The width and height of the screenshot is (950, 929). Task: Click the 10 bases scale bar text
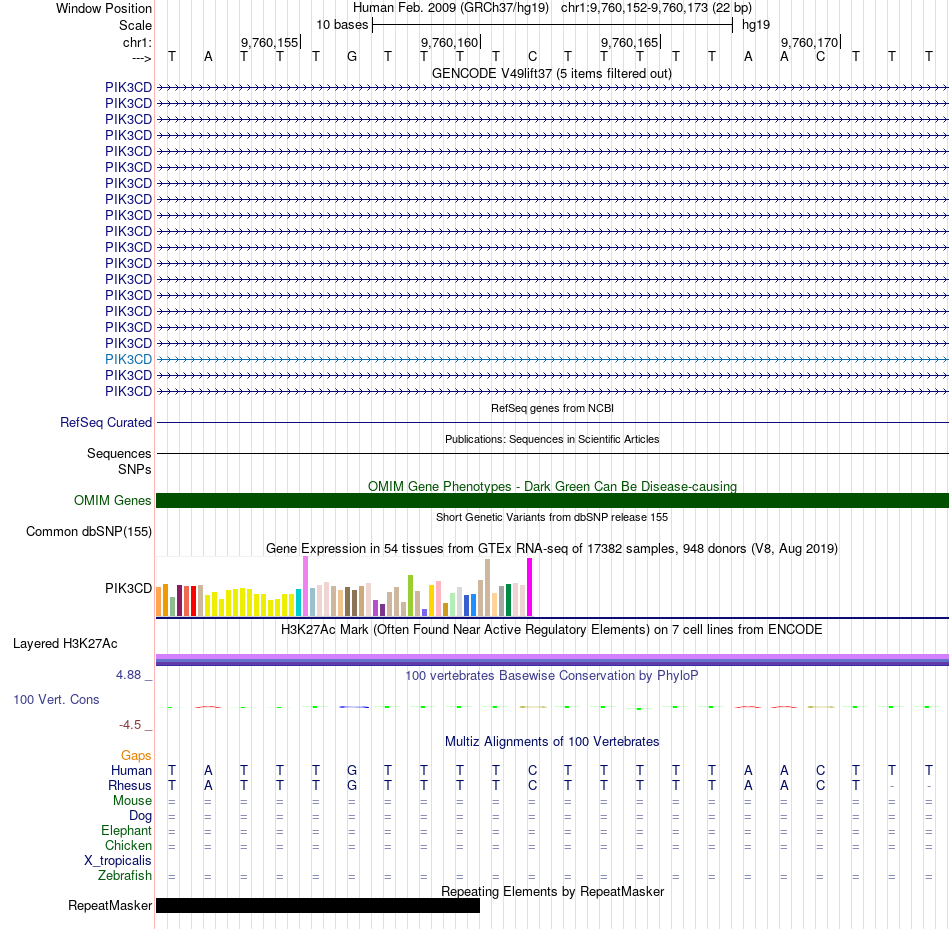tap(342, 25)
